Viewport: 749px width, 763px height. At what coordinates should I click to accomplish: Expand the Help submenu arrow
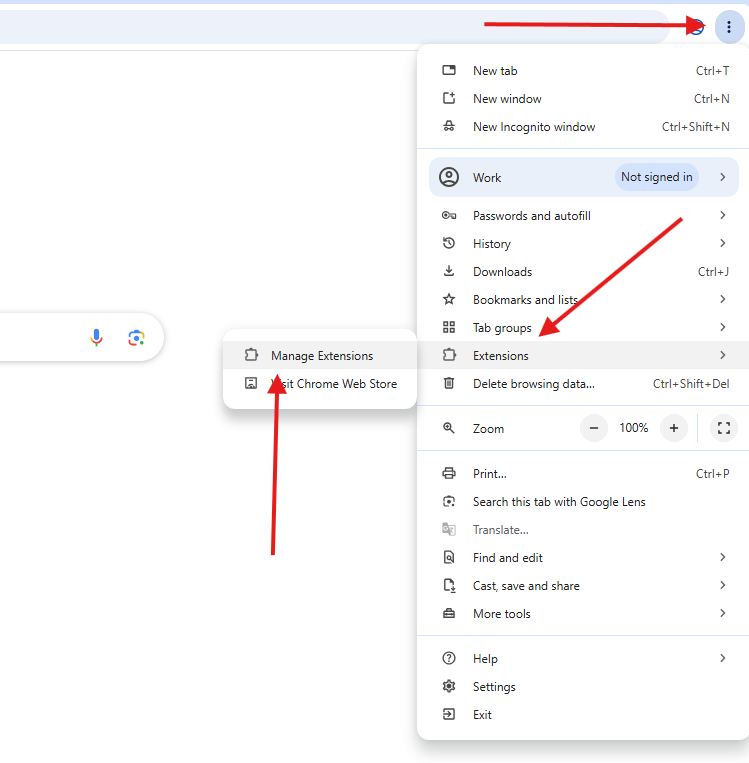723,658
